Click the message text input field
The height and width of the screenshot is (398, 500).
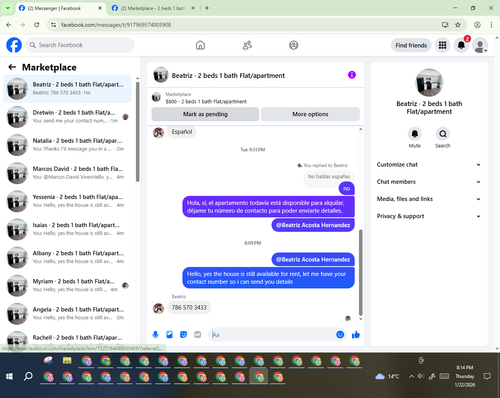pos(273,335)
